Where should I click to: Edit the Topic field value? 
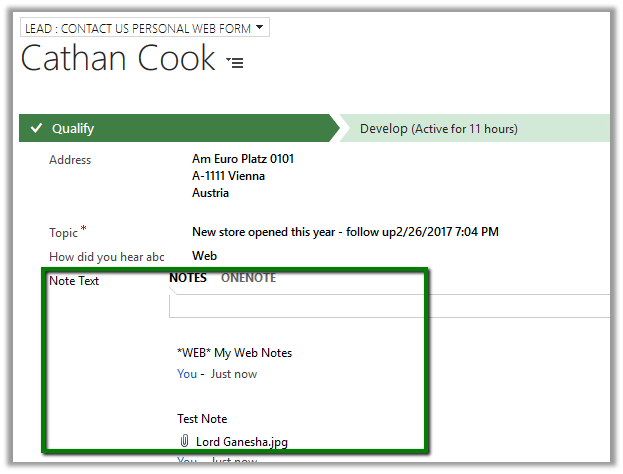(x=344, y=232)
